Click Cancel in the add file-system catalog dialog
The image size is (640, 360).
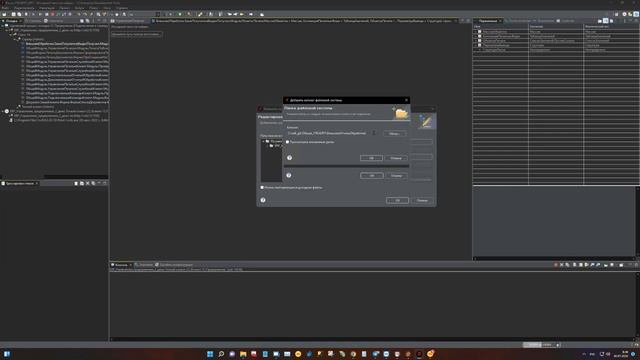396,158
